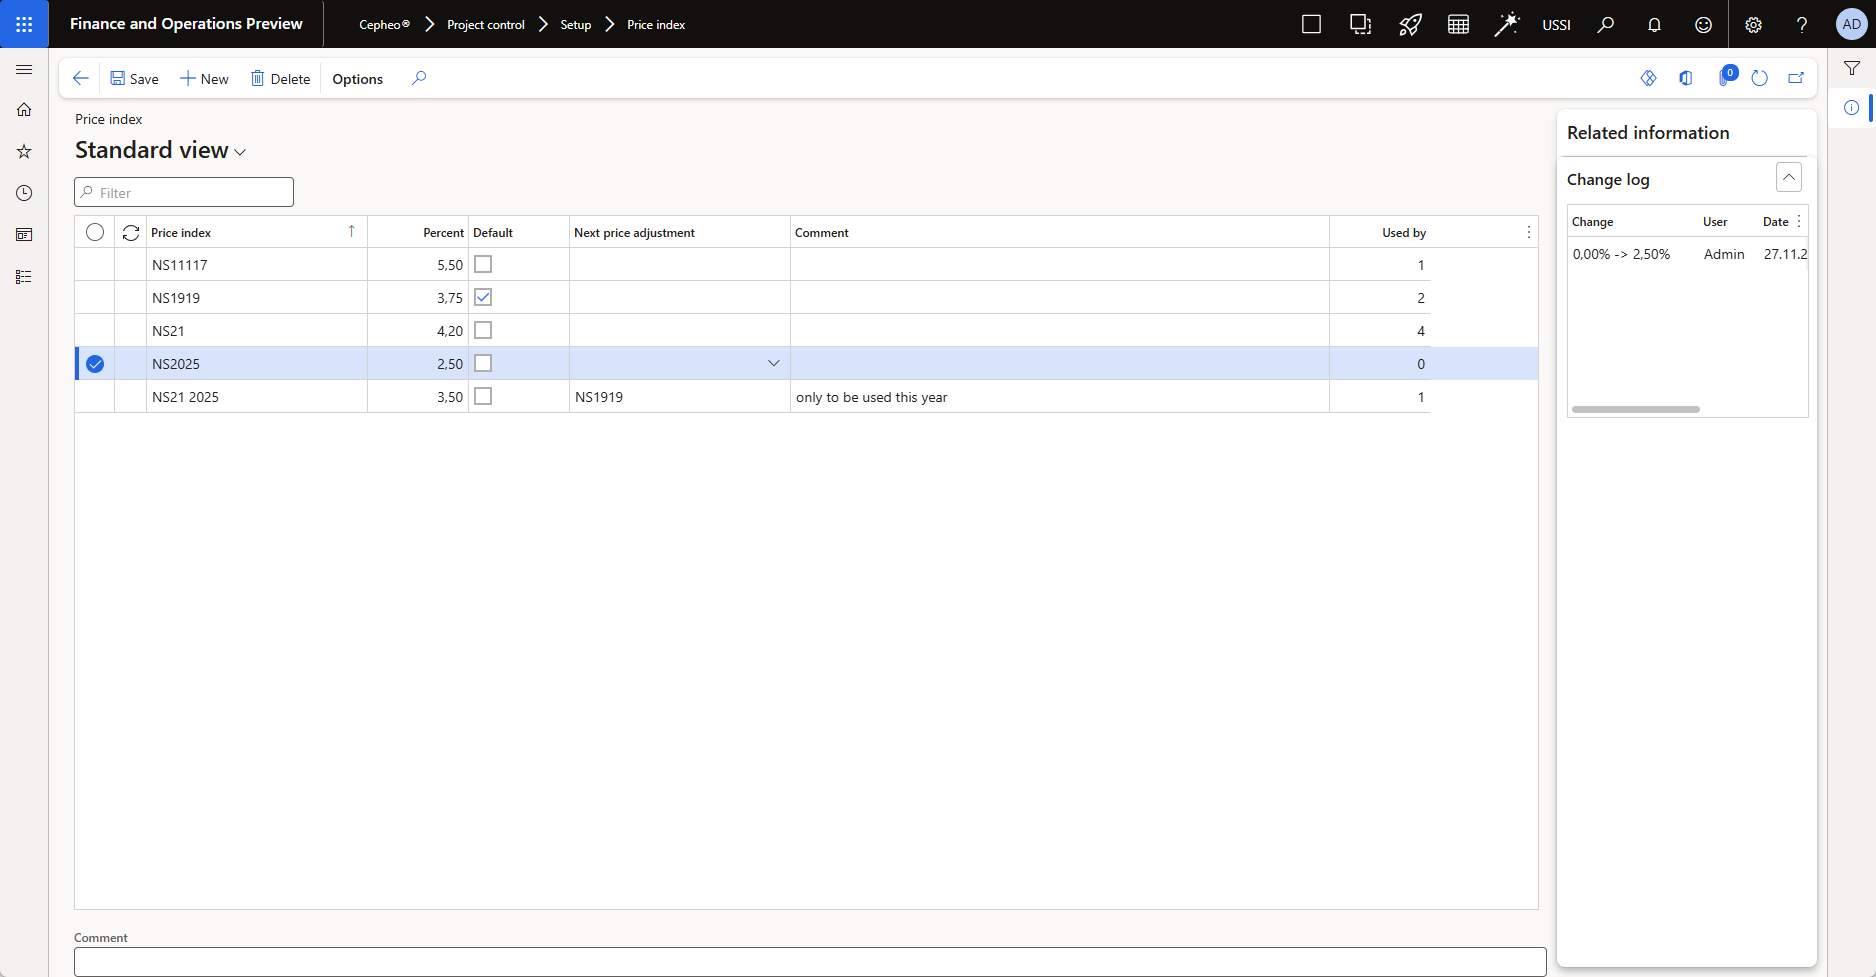The height and width of the screenshot is (977, 1876).
Task: Collapse the Change log section
Action: (1788, 178)
